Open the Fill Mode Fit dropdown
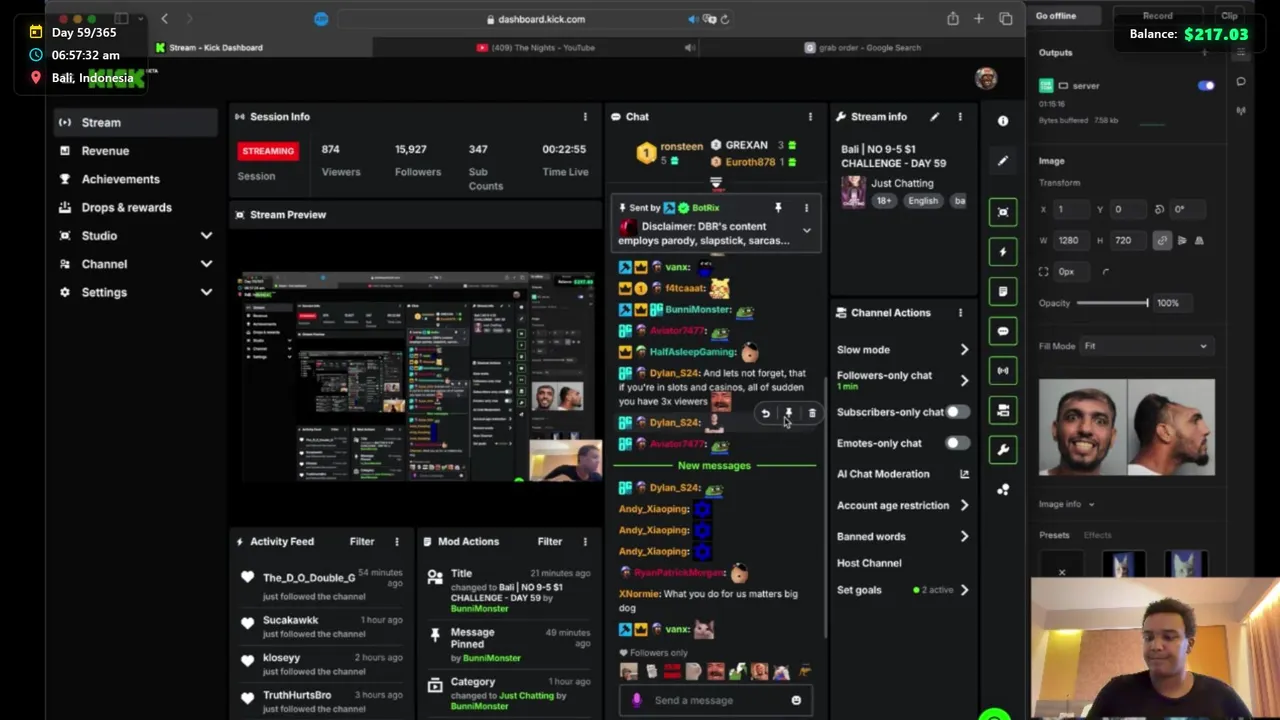Screen dimensions: 1280x720 click(x=1146, y=346)
